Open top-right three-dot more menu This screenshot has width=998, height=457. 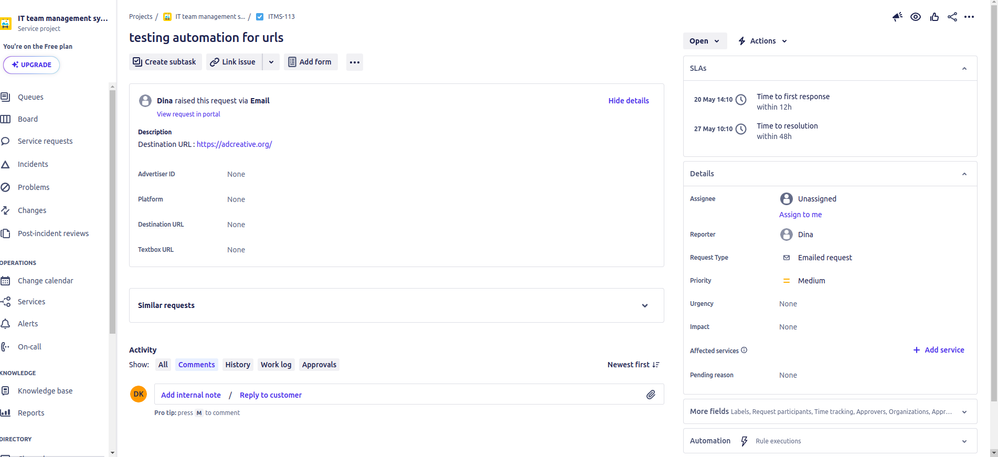pos(969,17)
